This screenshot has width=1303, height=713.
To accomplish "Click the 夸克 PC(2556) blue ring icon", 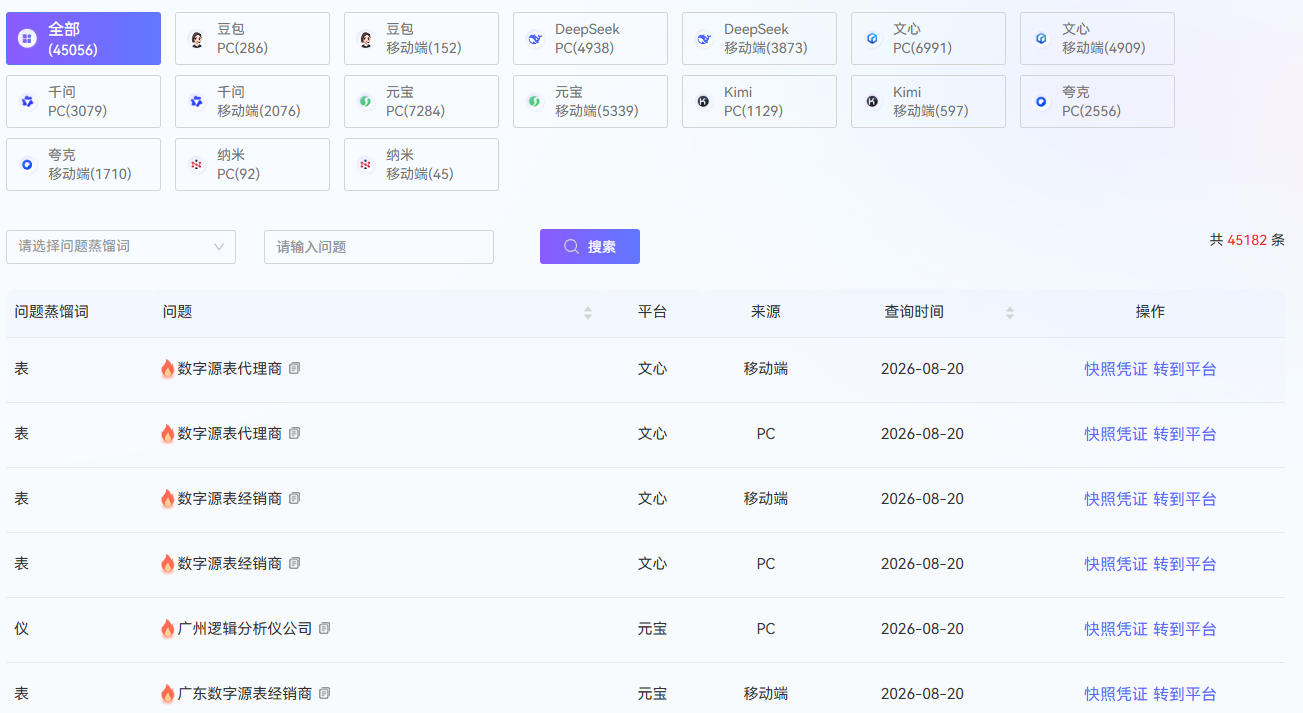I will pos(1042,101).
